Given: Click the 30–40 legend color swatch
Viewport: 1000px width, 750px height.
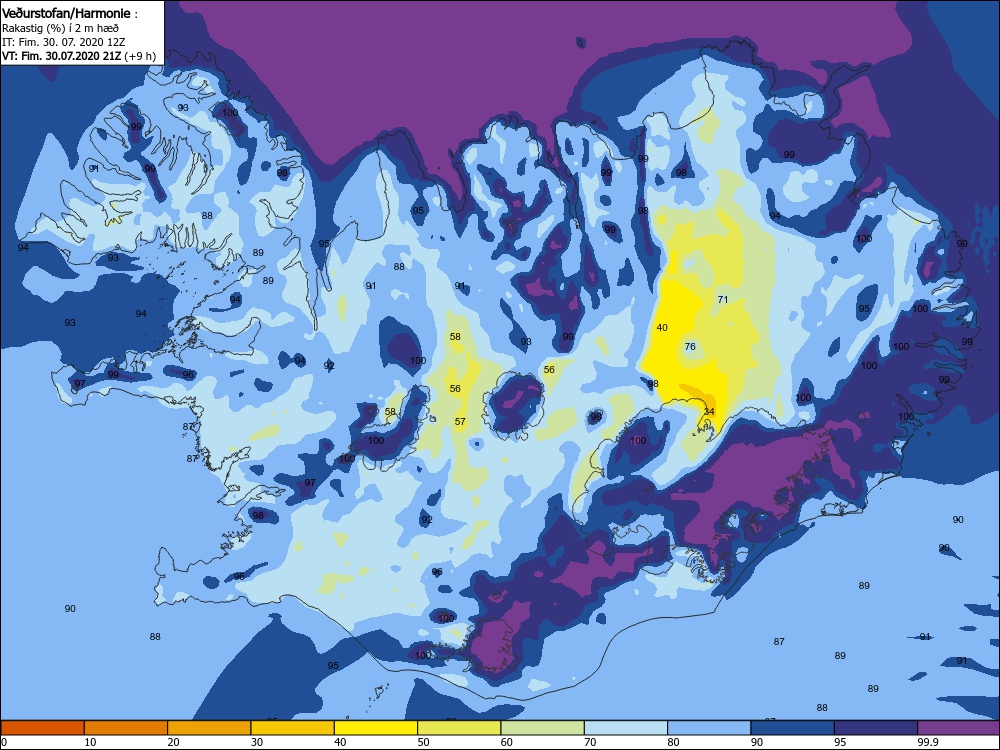Looking at the screenshot, I should click(x=293, y=728).
